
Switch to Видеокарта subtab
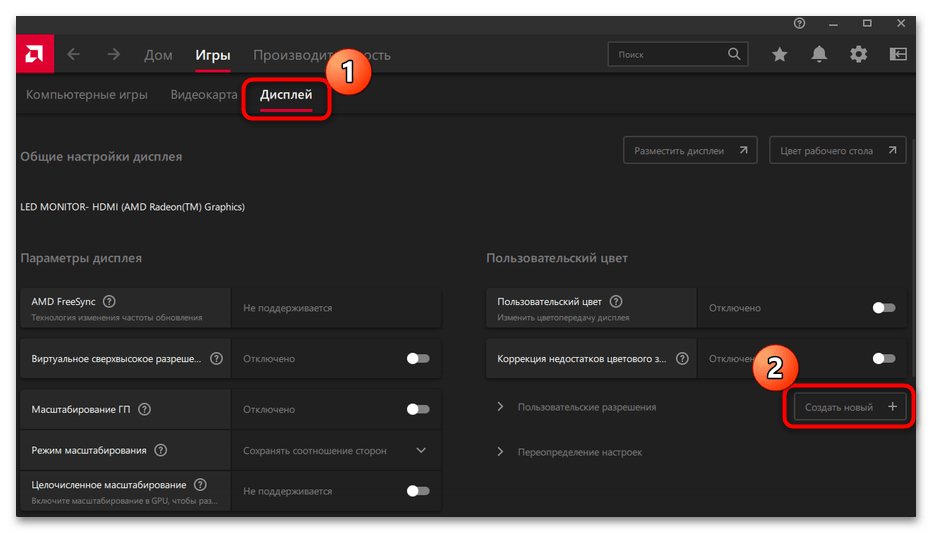tap(204, 94)
